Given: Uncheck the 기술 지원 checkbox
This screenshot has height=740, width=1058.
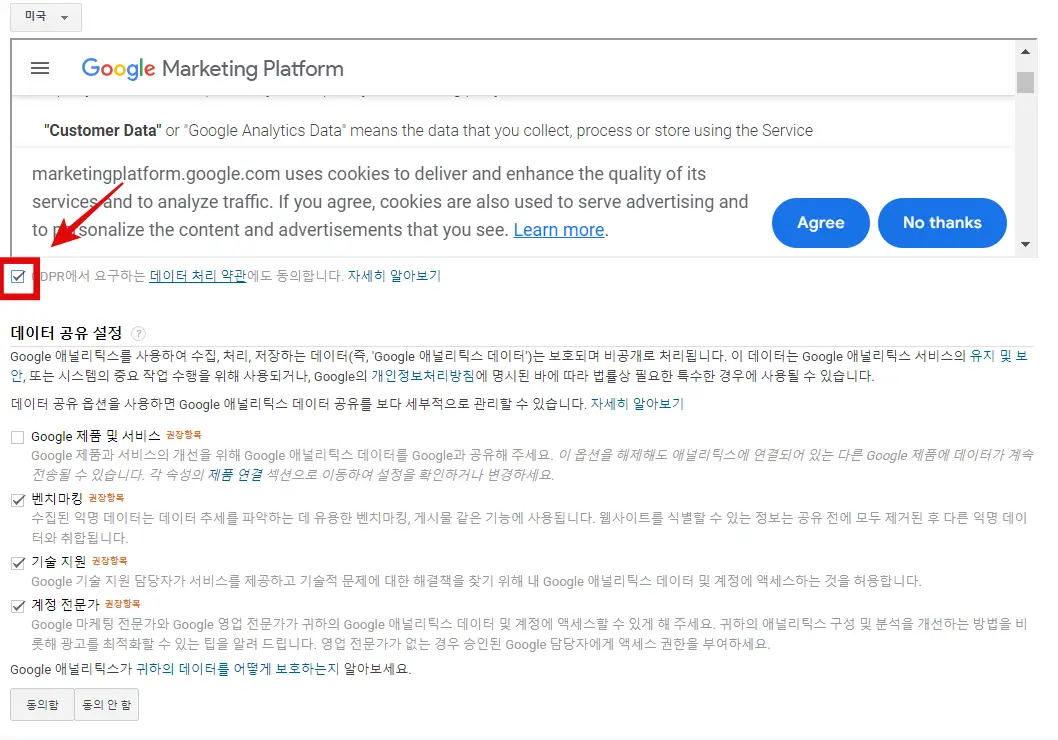Looking at the screenshot, I should tap(18, 563).
